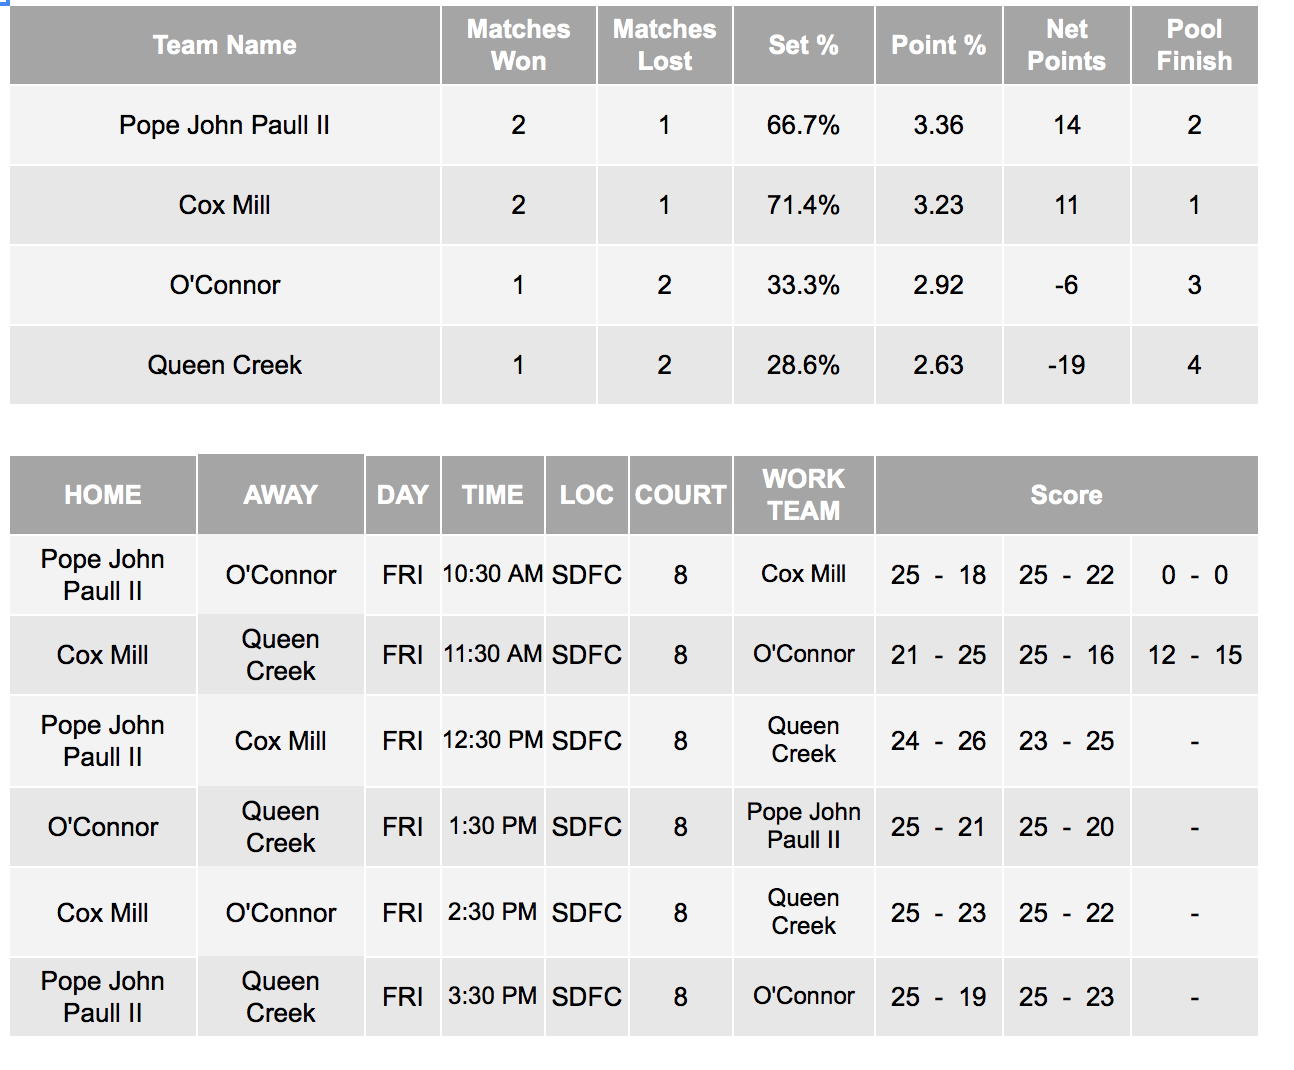Image resolution: width=1294 pixels, height=1070 pixels.
Task: Click the AWAY column header
Action: [281, 495]
